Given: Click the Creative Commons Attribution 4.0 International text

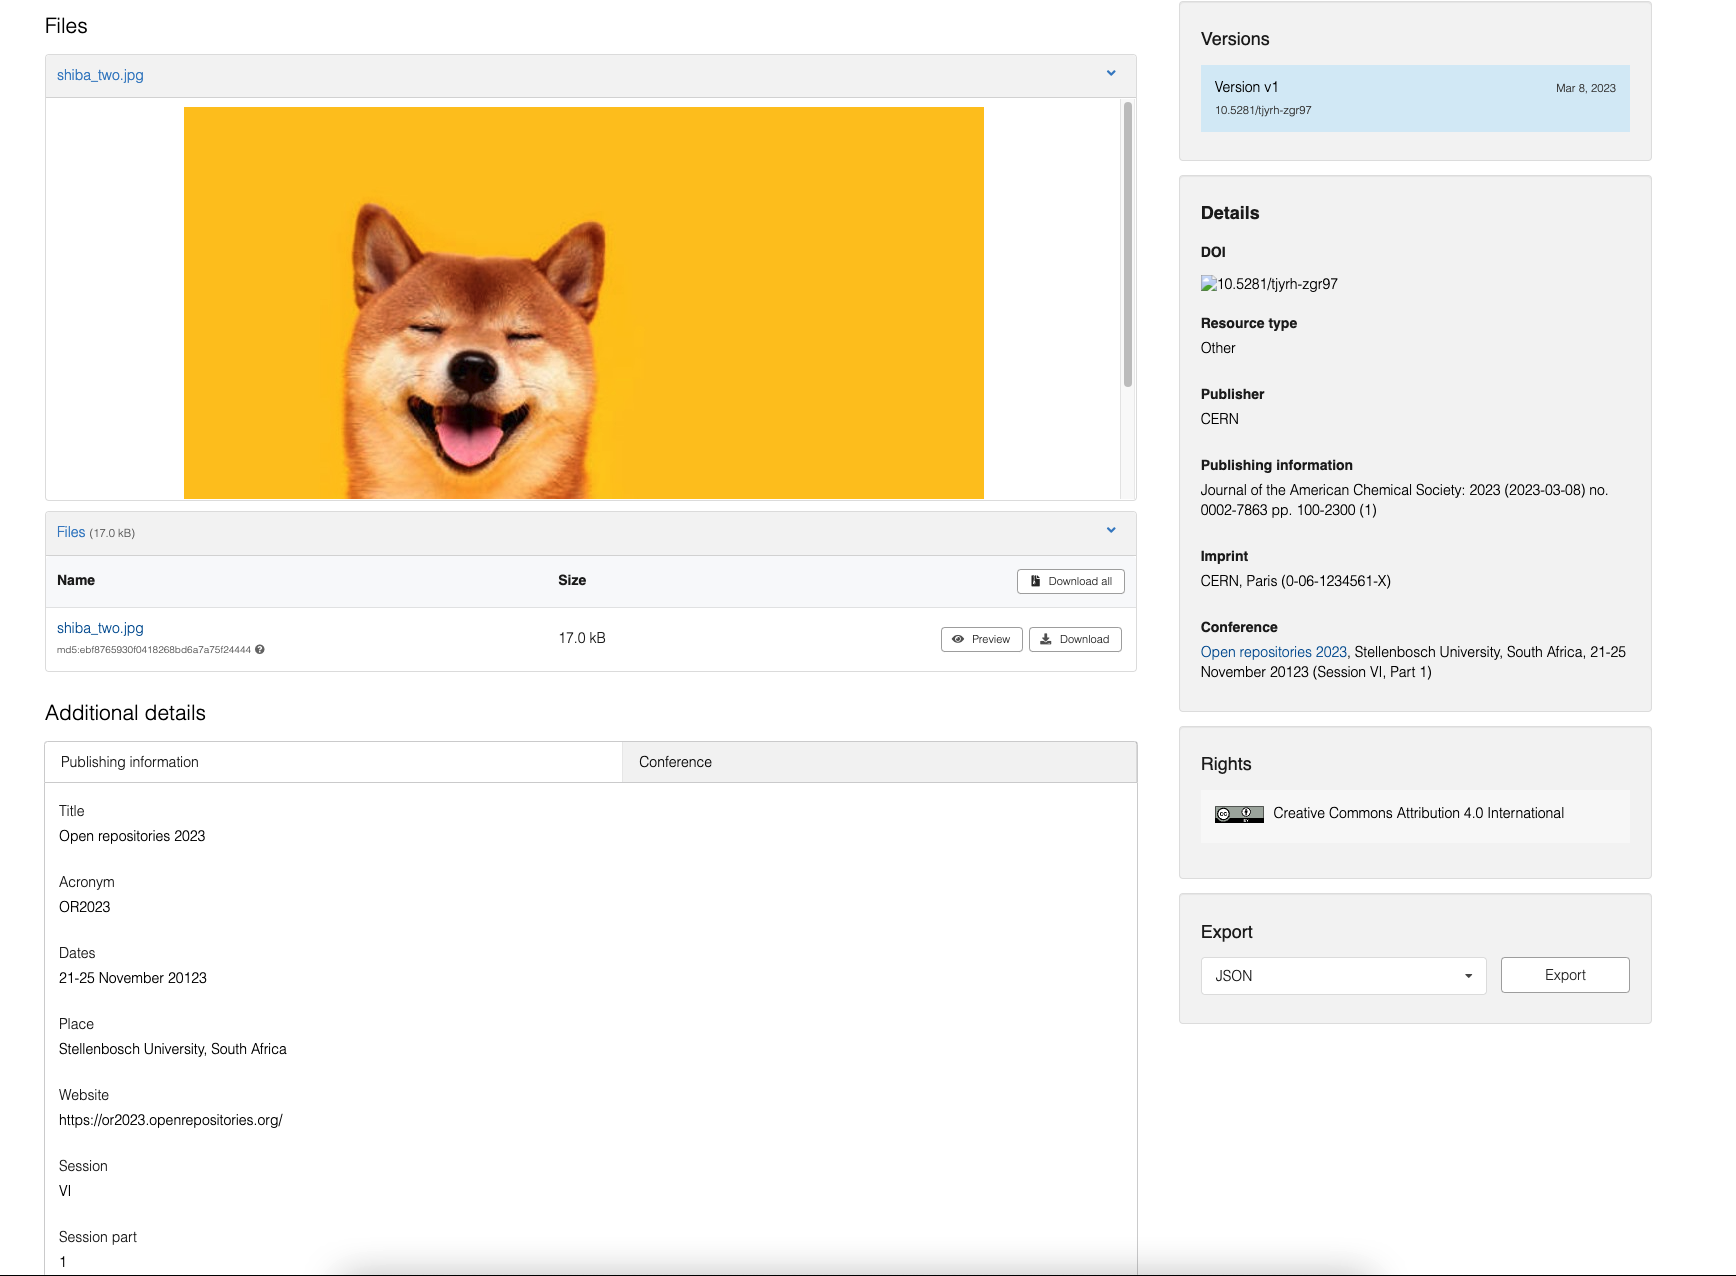Looking at the screenshot, I should click(x=1420, y=813).
